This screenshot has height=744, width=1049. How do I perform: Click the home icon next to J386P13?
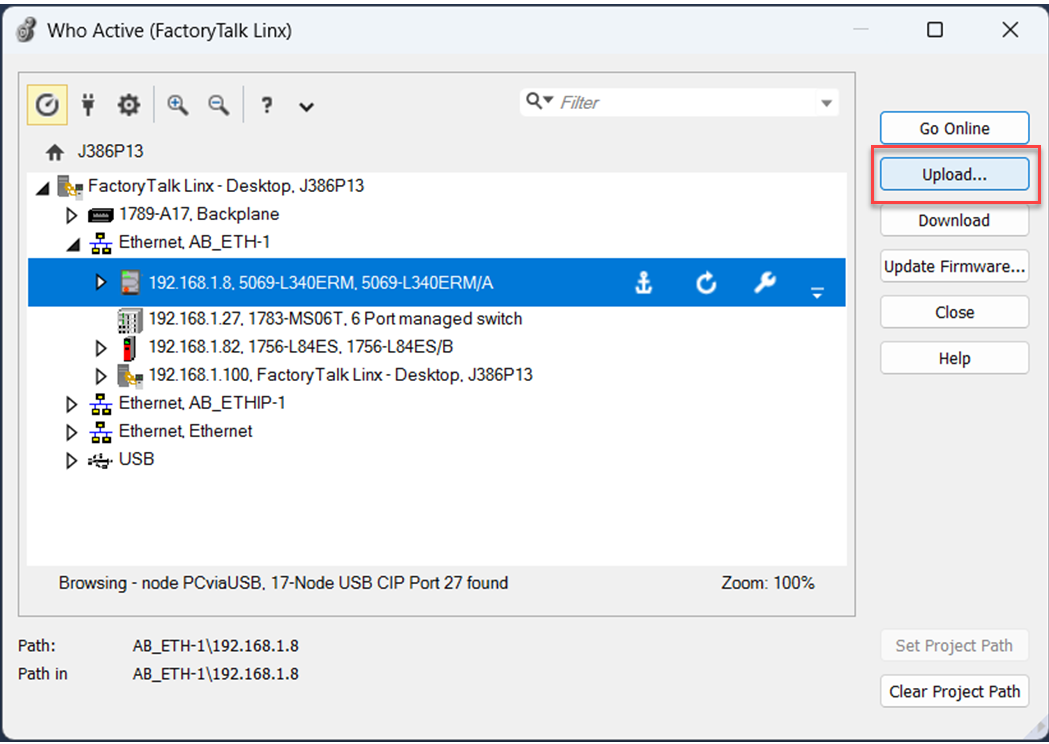pos(55,153)
